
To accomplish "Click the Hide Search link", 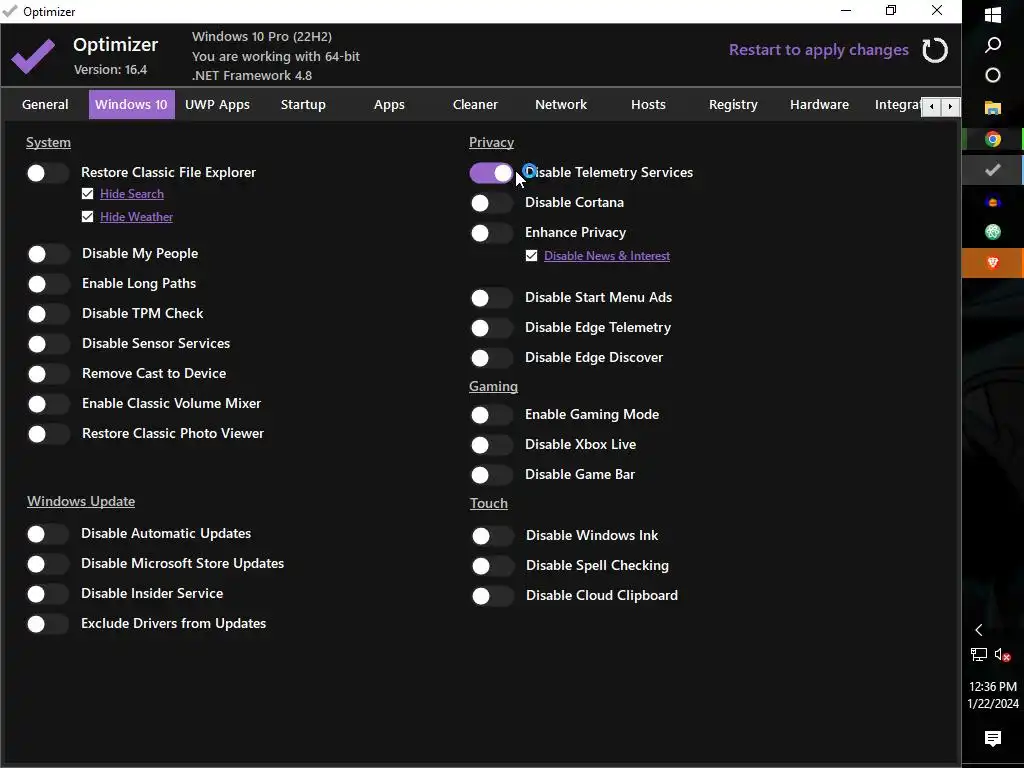I will click(x=132, y=194).
